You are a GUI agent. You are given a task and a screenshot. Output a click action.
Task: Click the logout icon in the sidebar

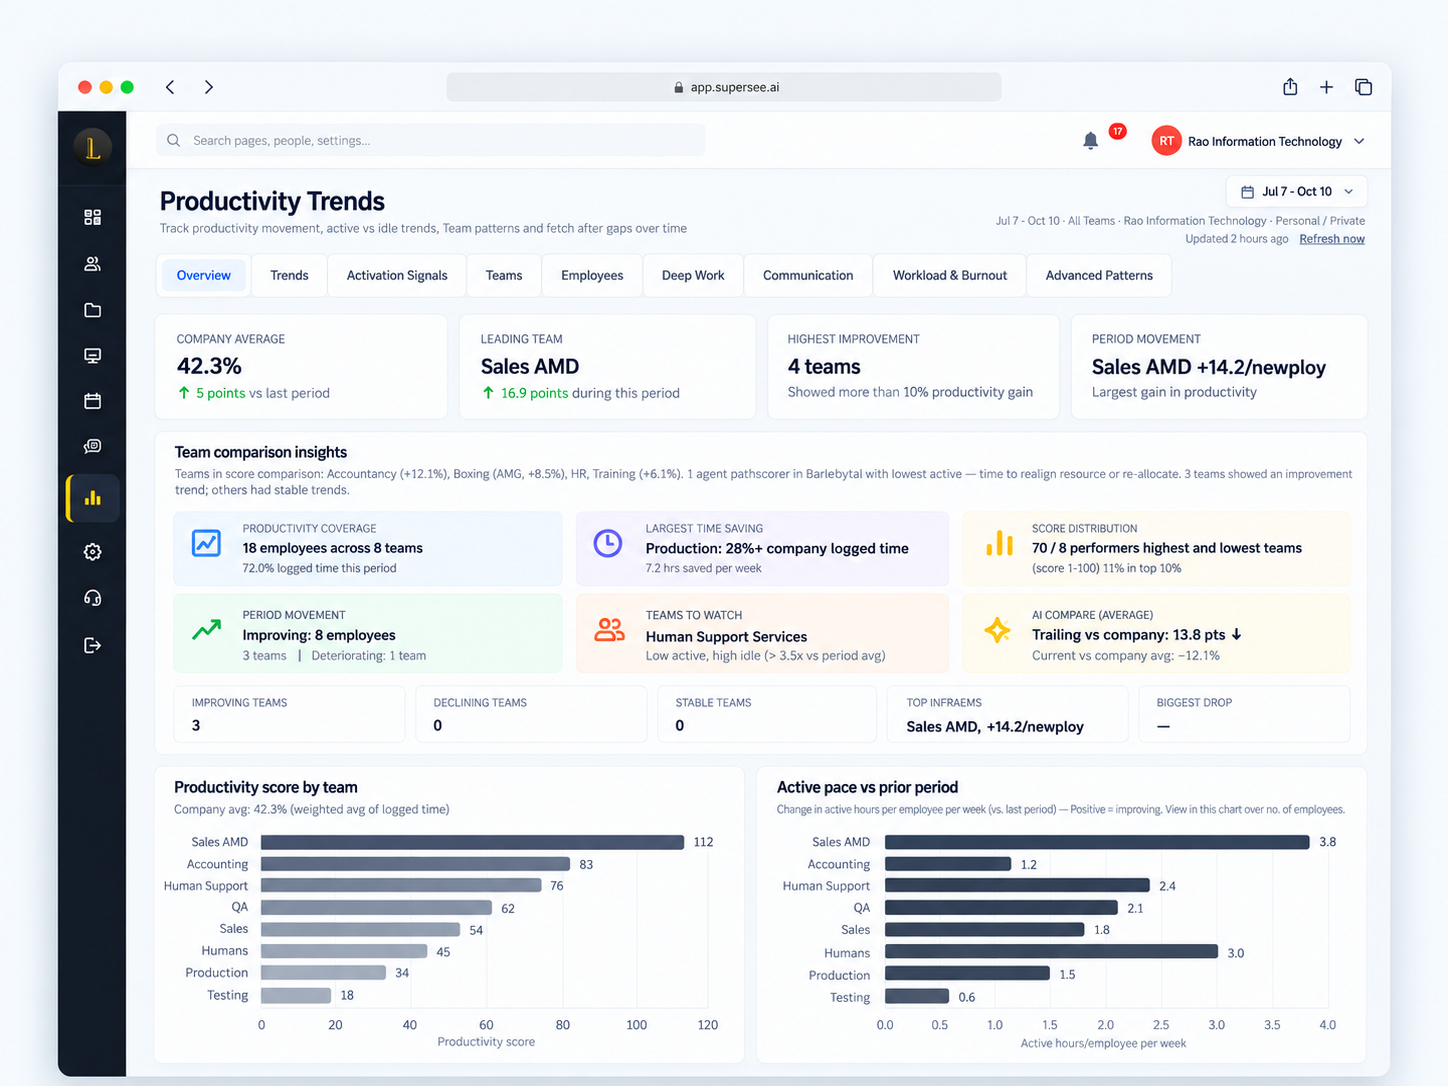(x=93, y=645)
